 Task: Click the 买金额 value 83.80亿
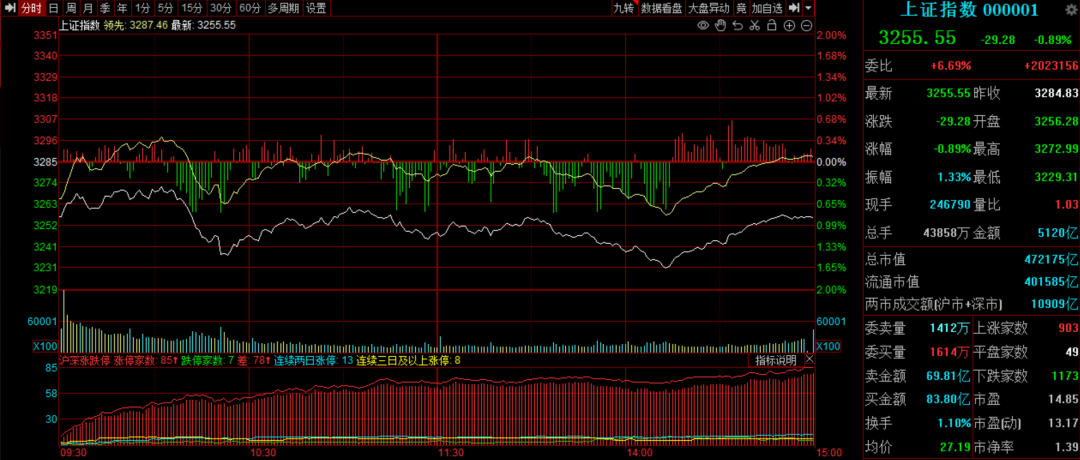coord(946,399)
